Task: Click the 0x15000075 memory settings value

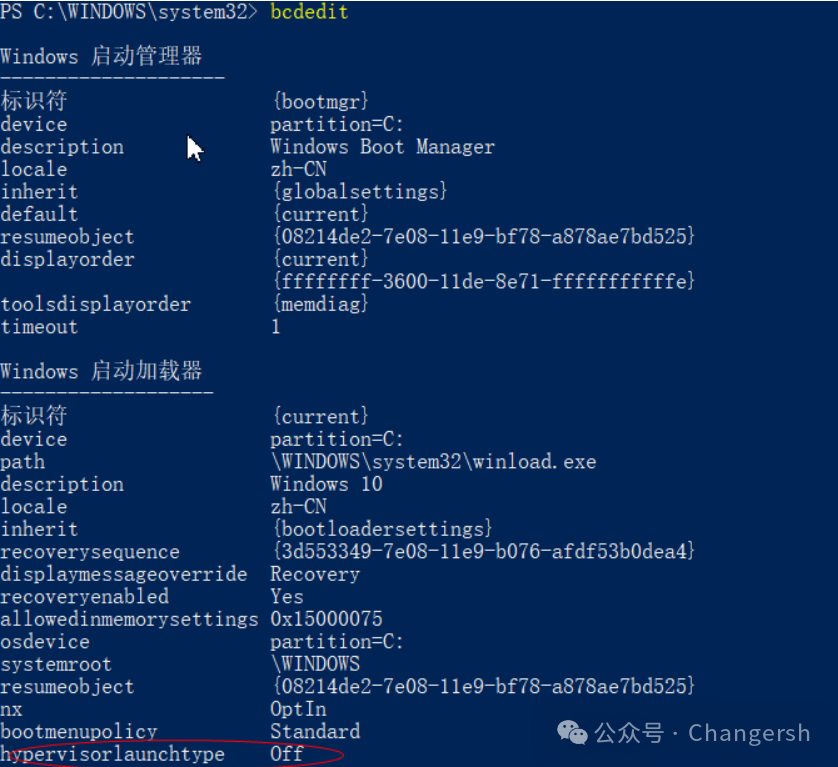Action: (x=326, y=619)
